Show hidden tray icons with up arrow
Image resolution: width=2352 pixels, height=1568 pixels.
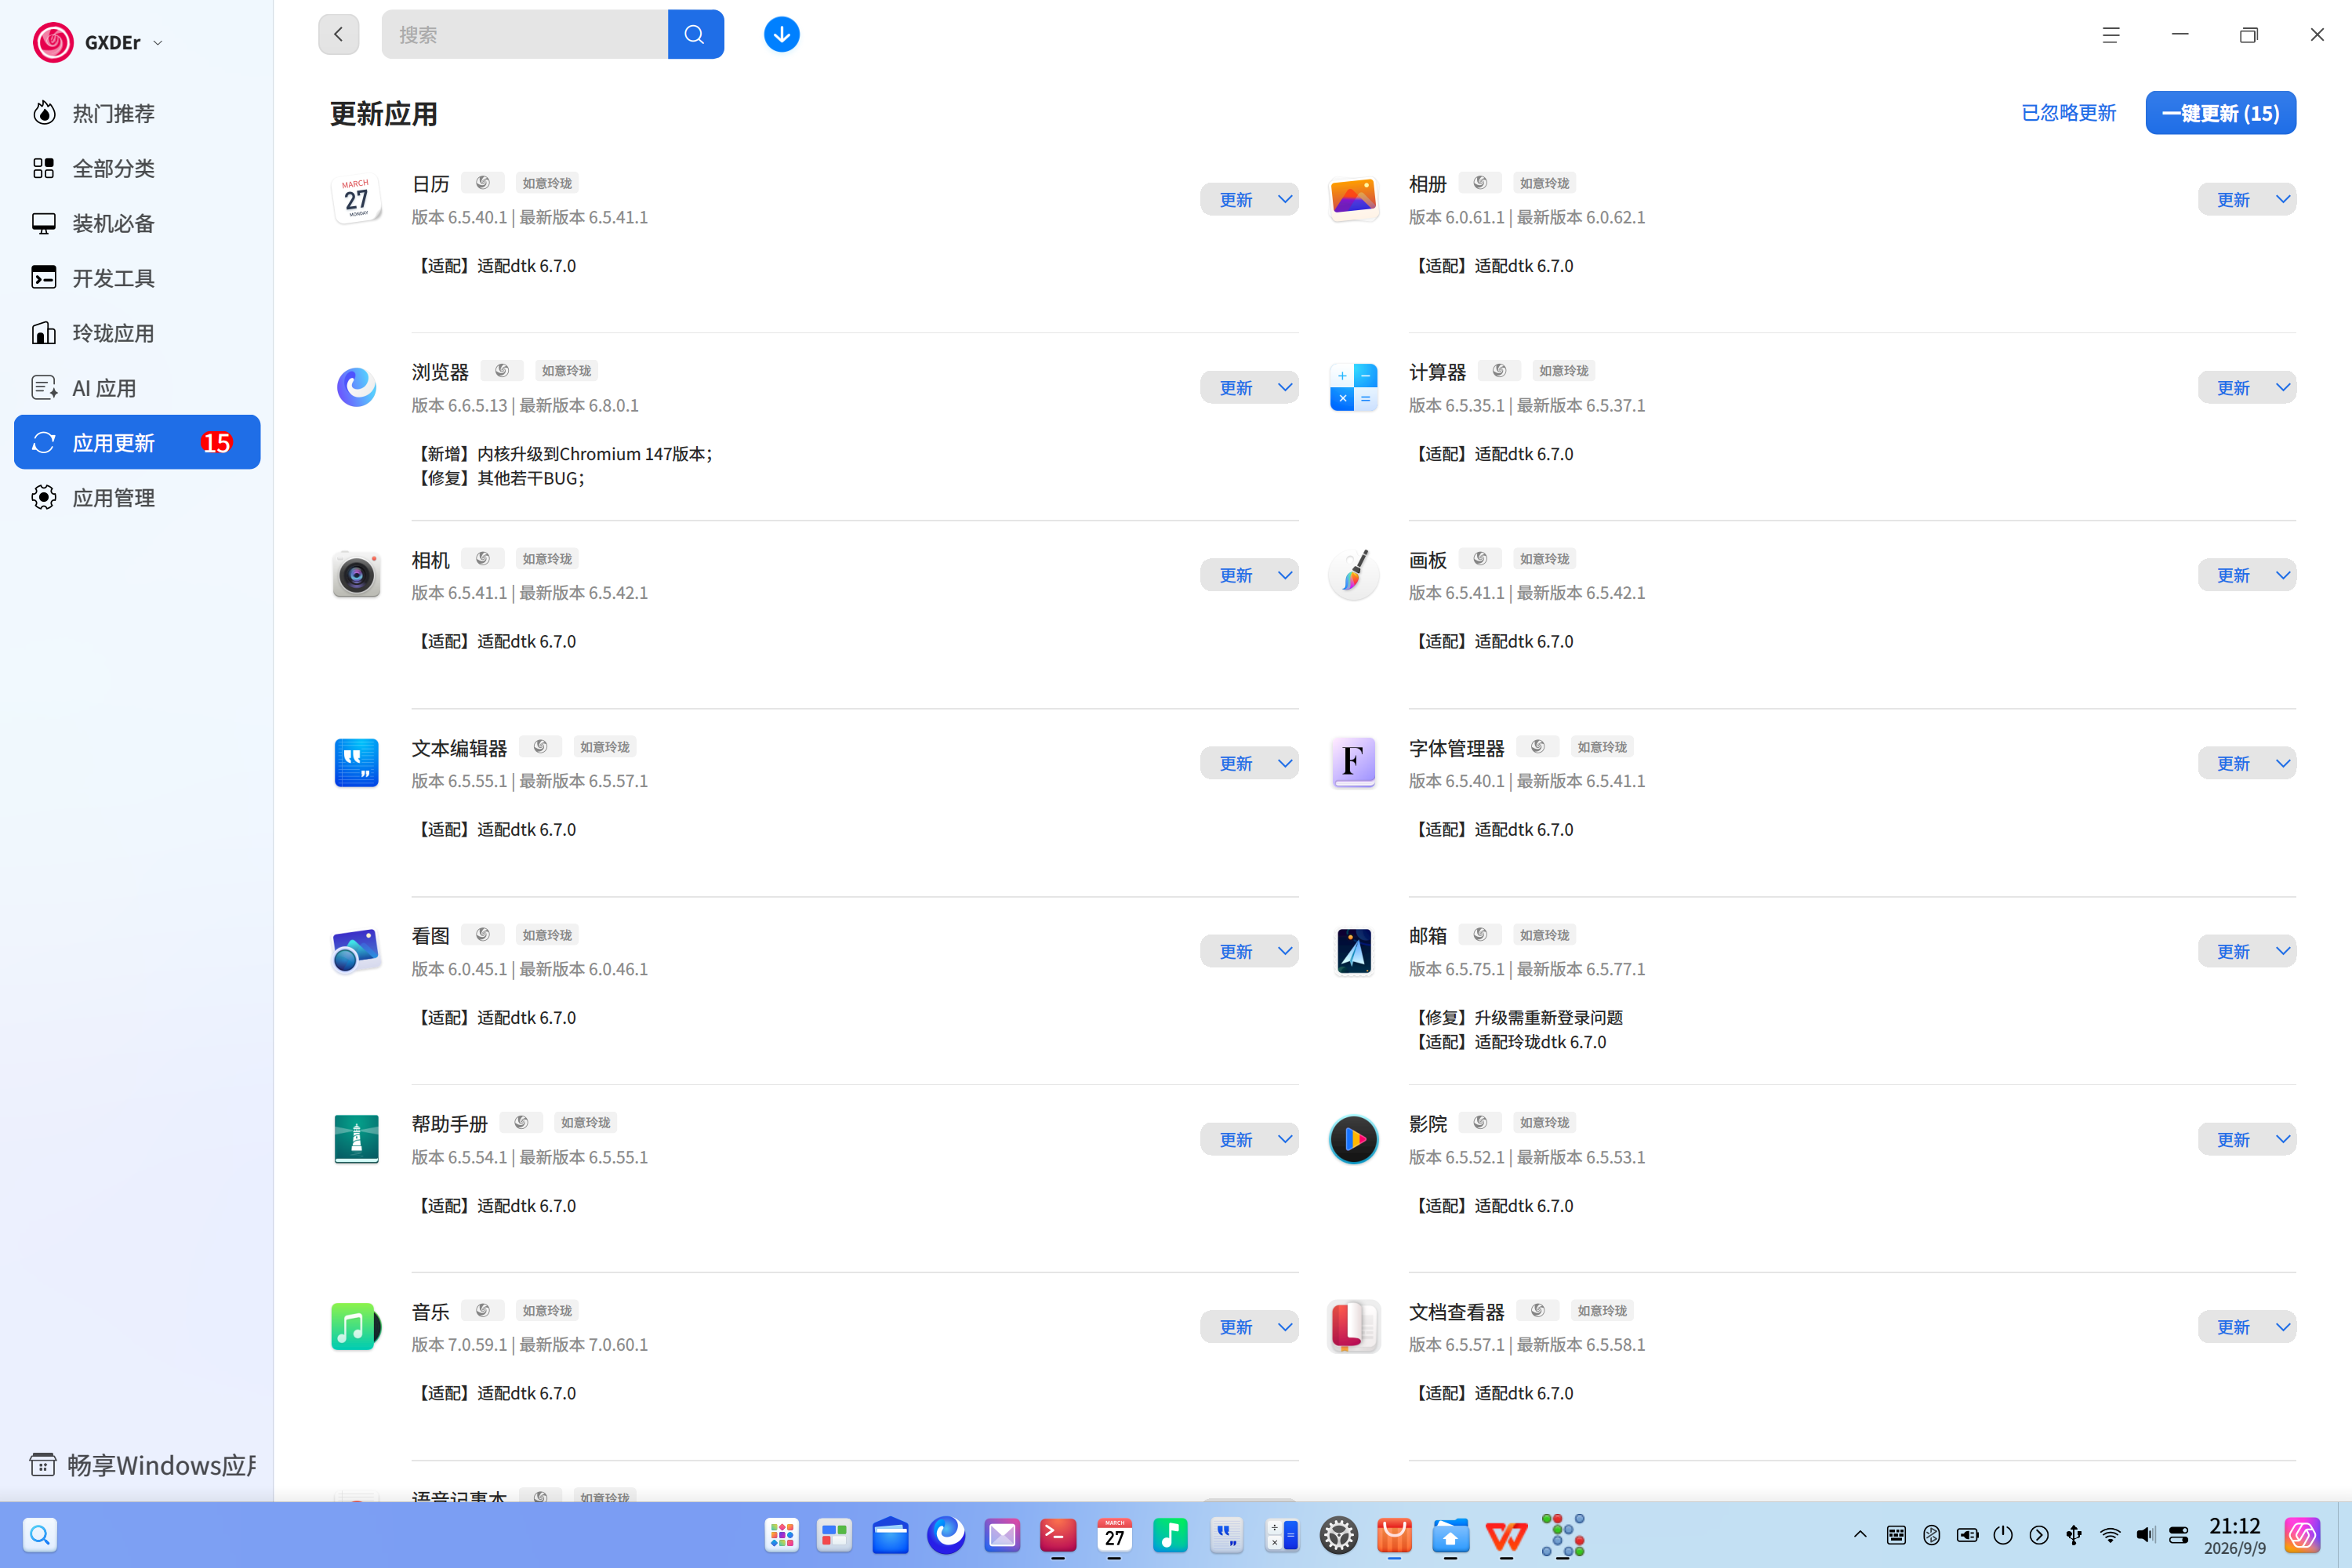1860,1535
